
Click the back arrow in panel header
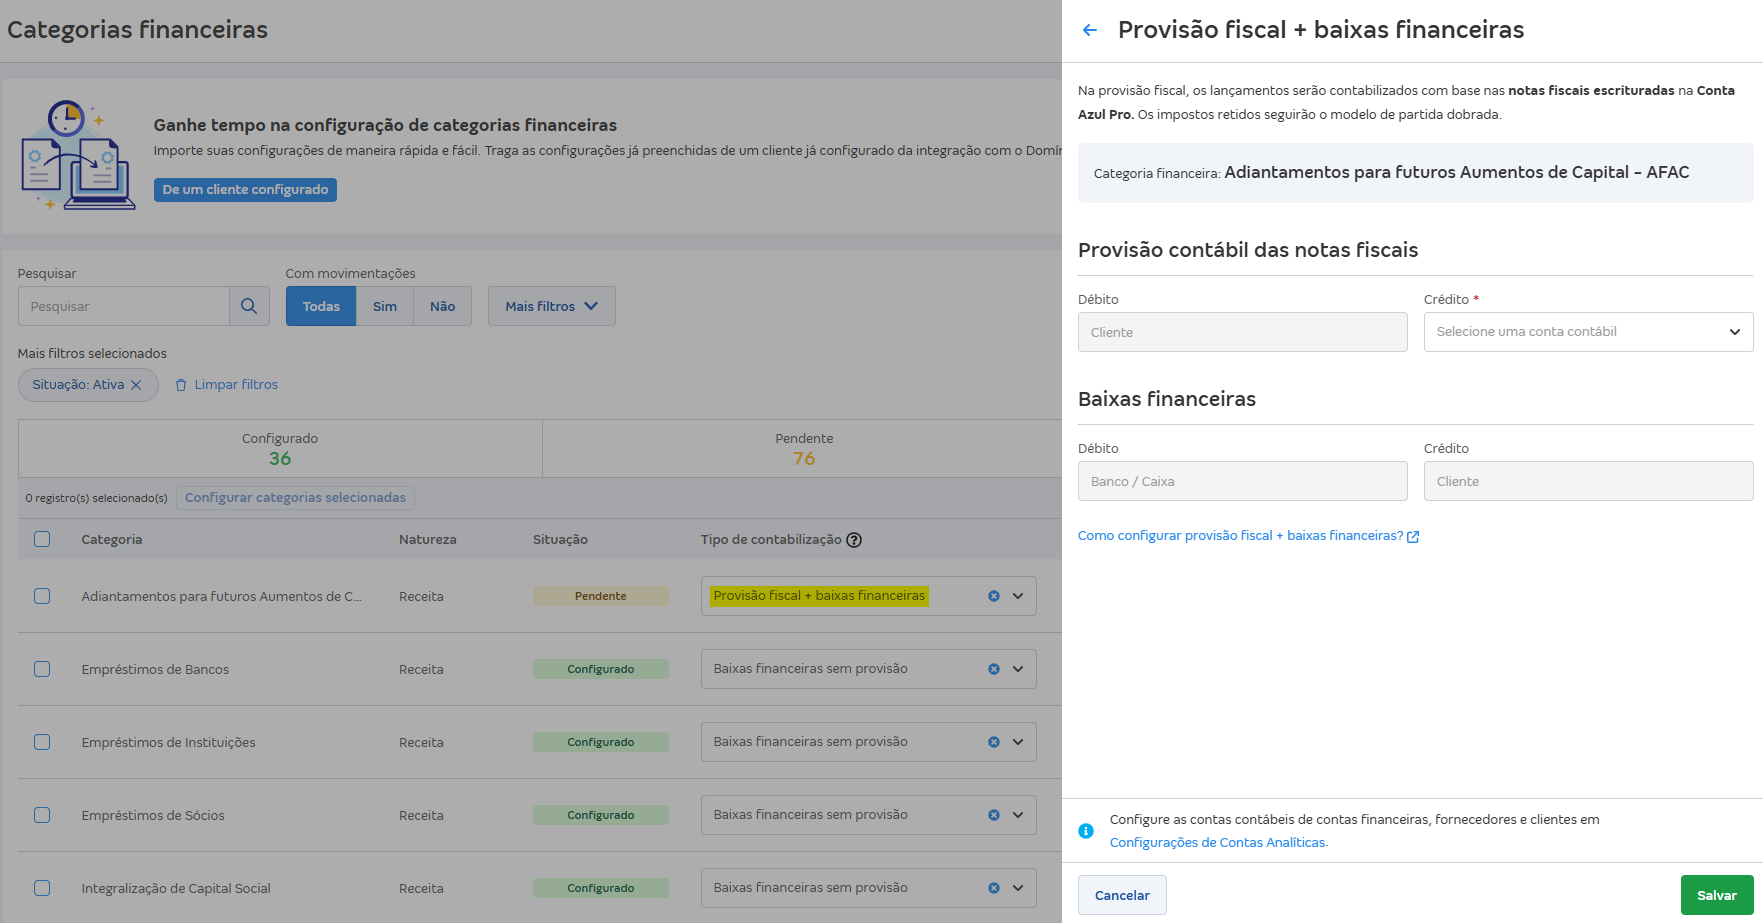1090,30
